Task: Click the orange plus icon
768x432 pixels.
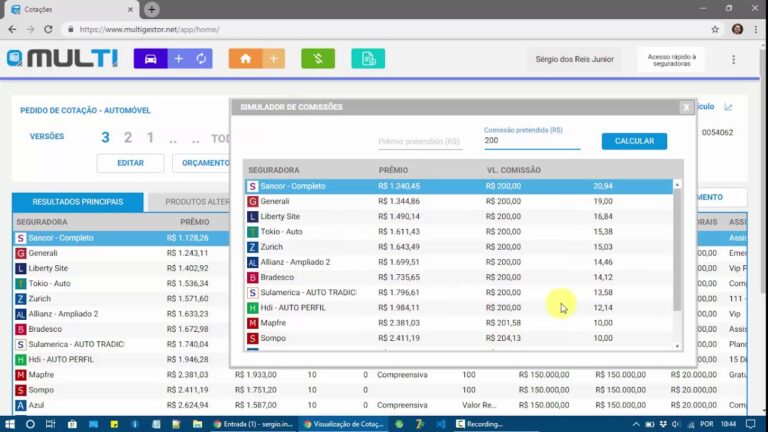Action: (274, 59)
